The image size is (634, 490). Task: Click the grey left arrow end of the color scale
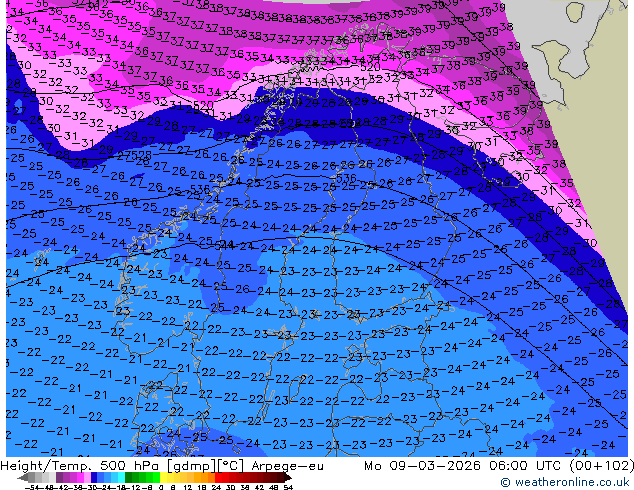pos(22,478)
